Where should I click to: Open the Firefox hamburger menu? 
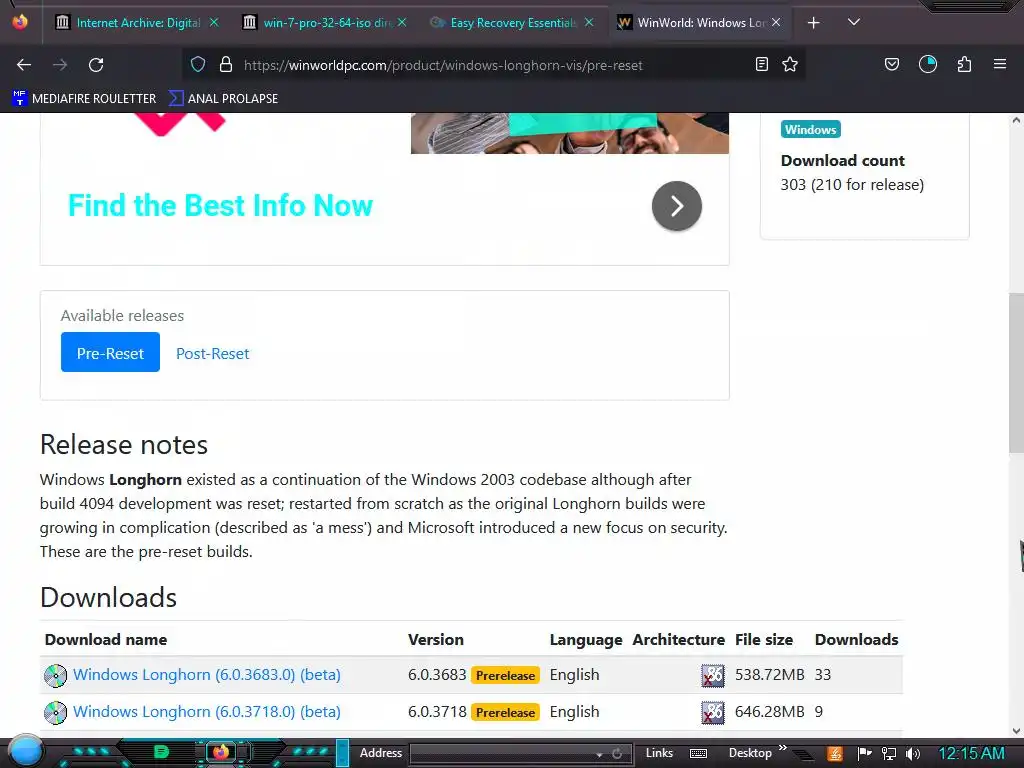(999, 64)
